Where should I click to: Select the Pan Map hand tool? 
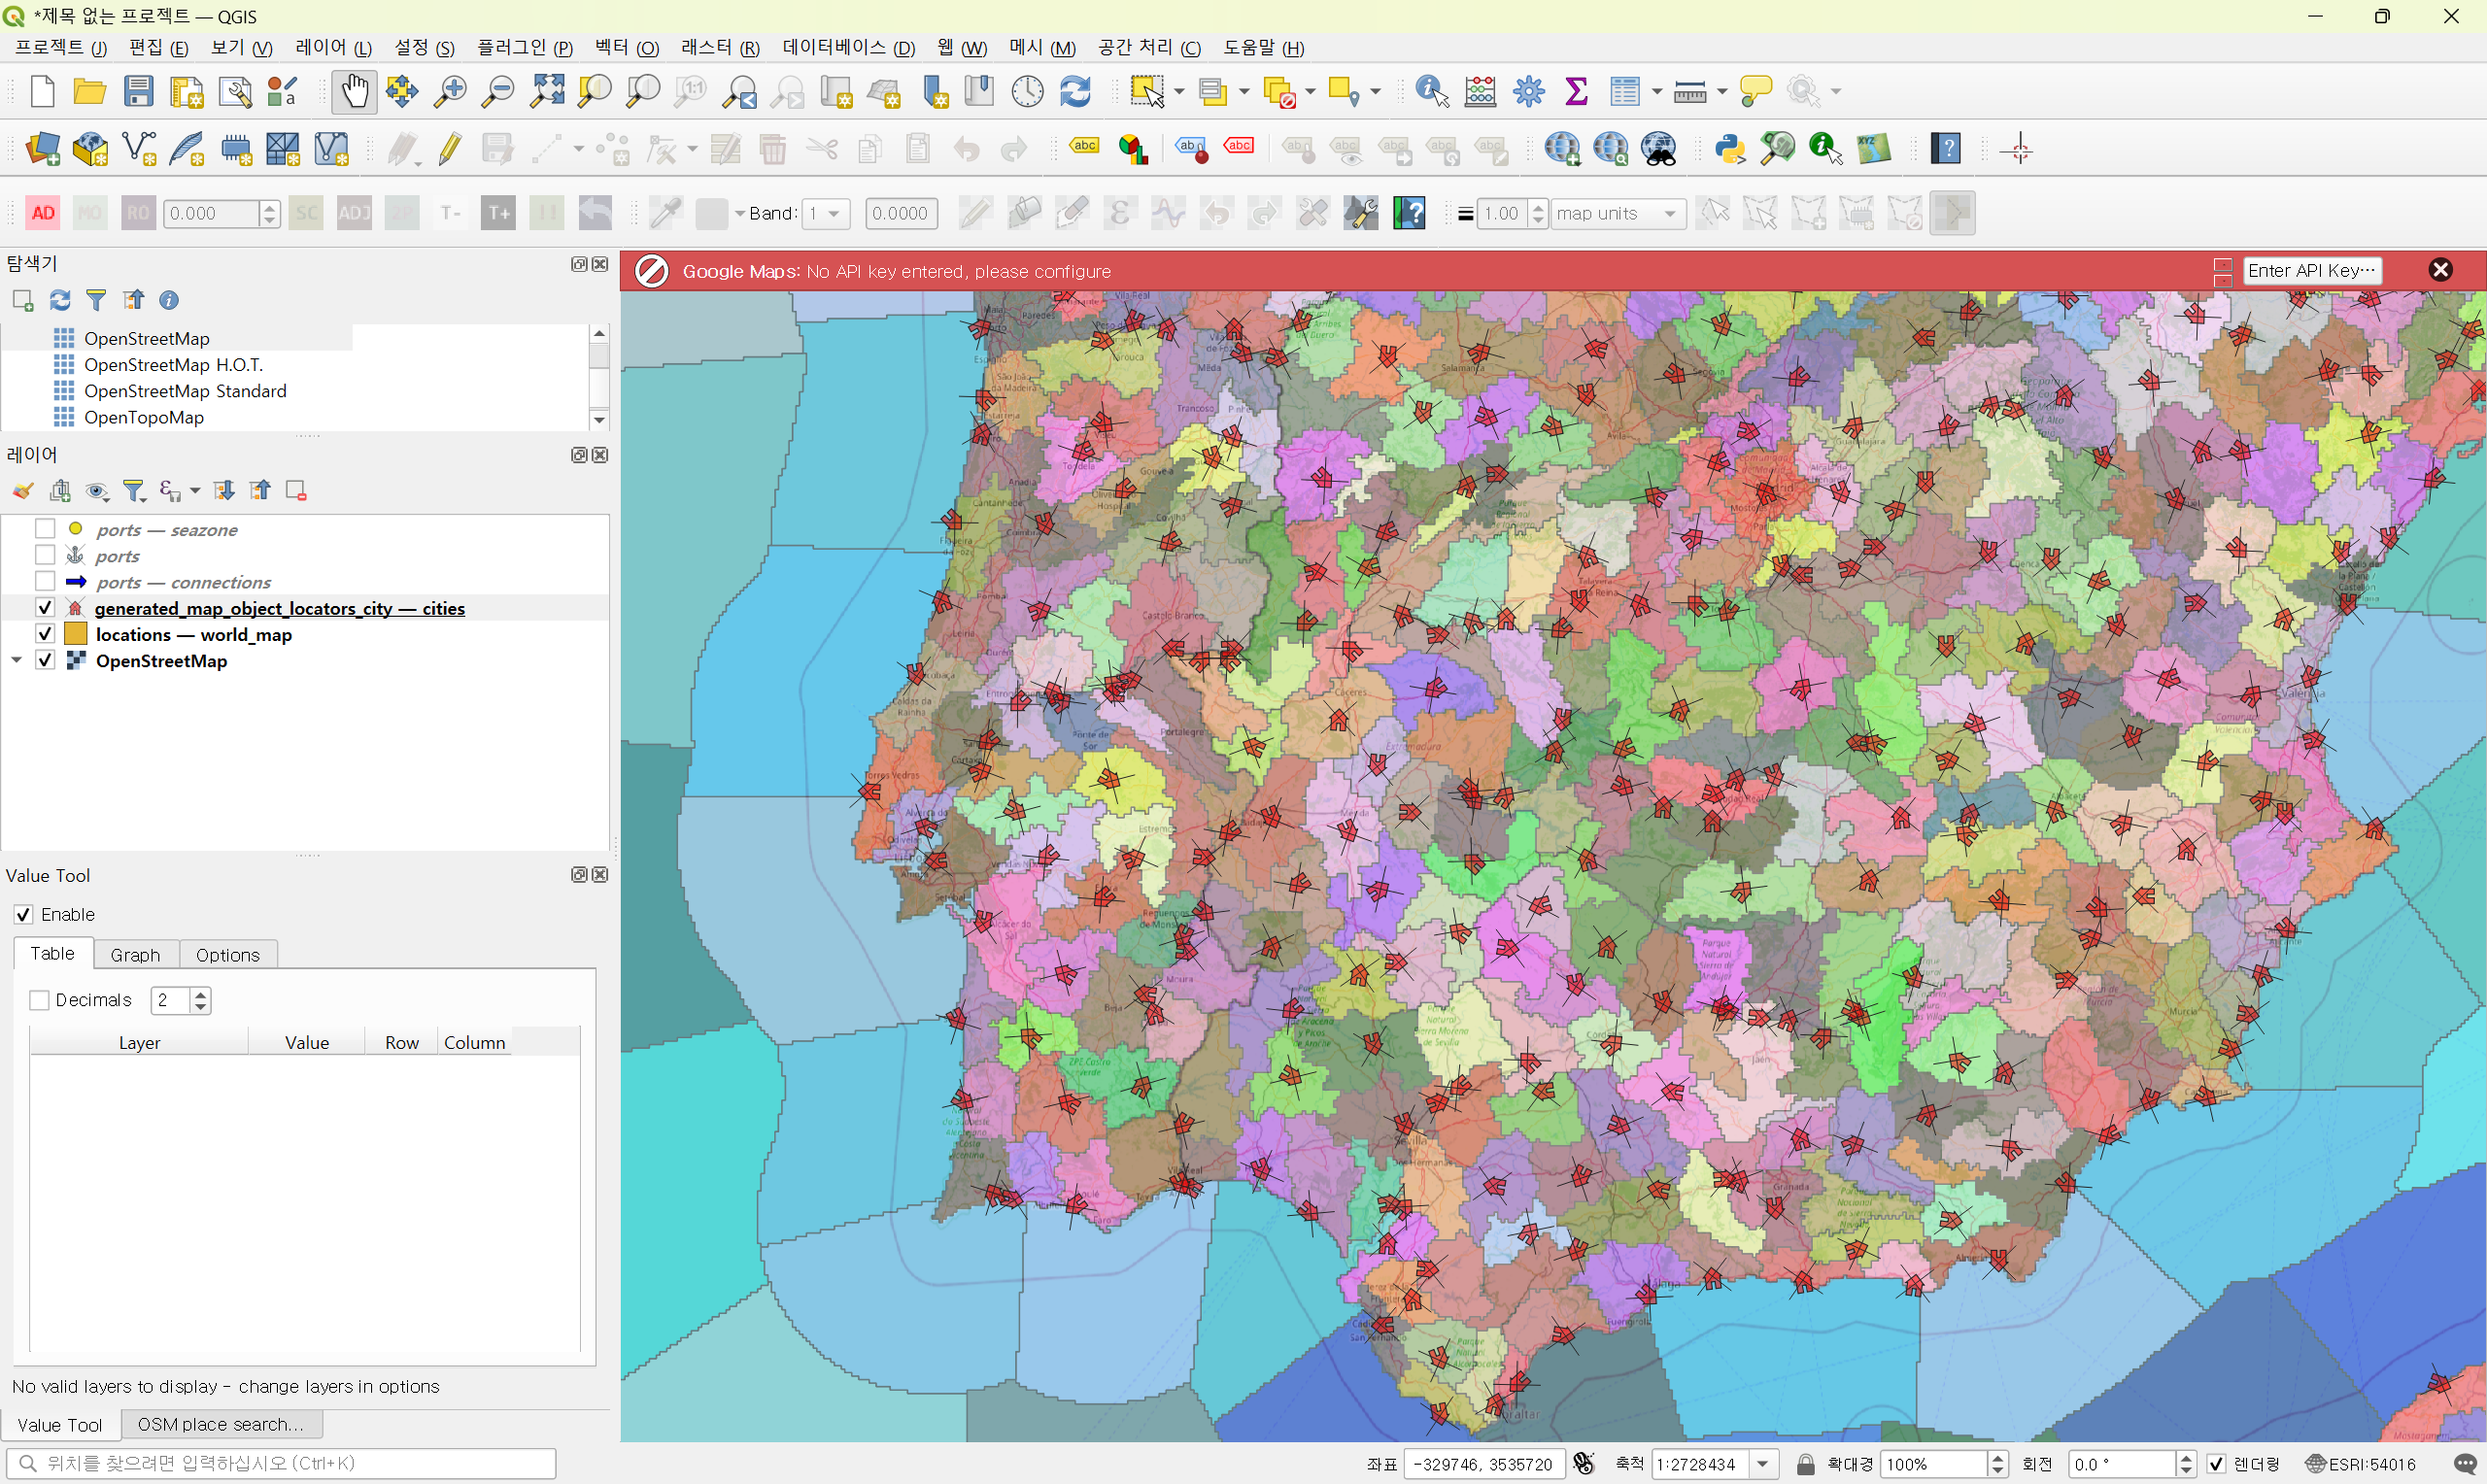click(354, 92)
